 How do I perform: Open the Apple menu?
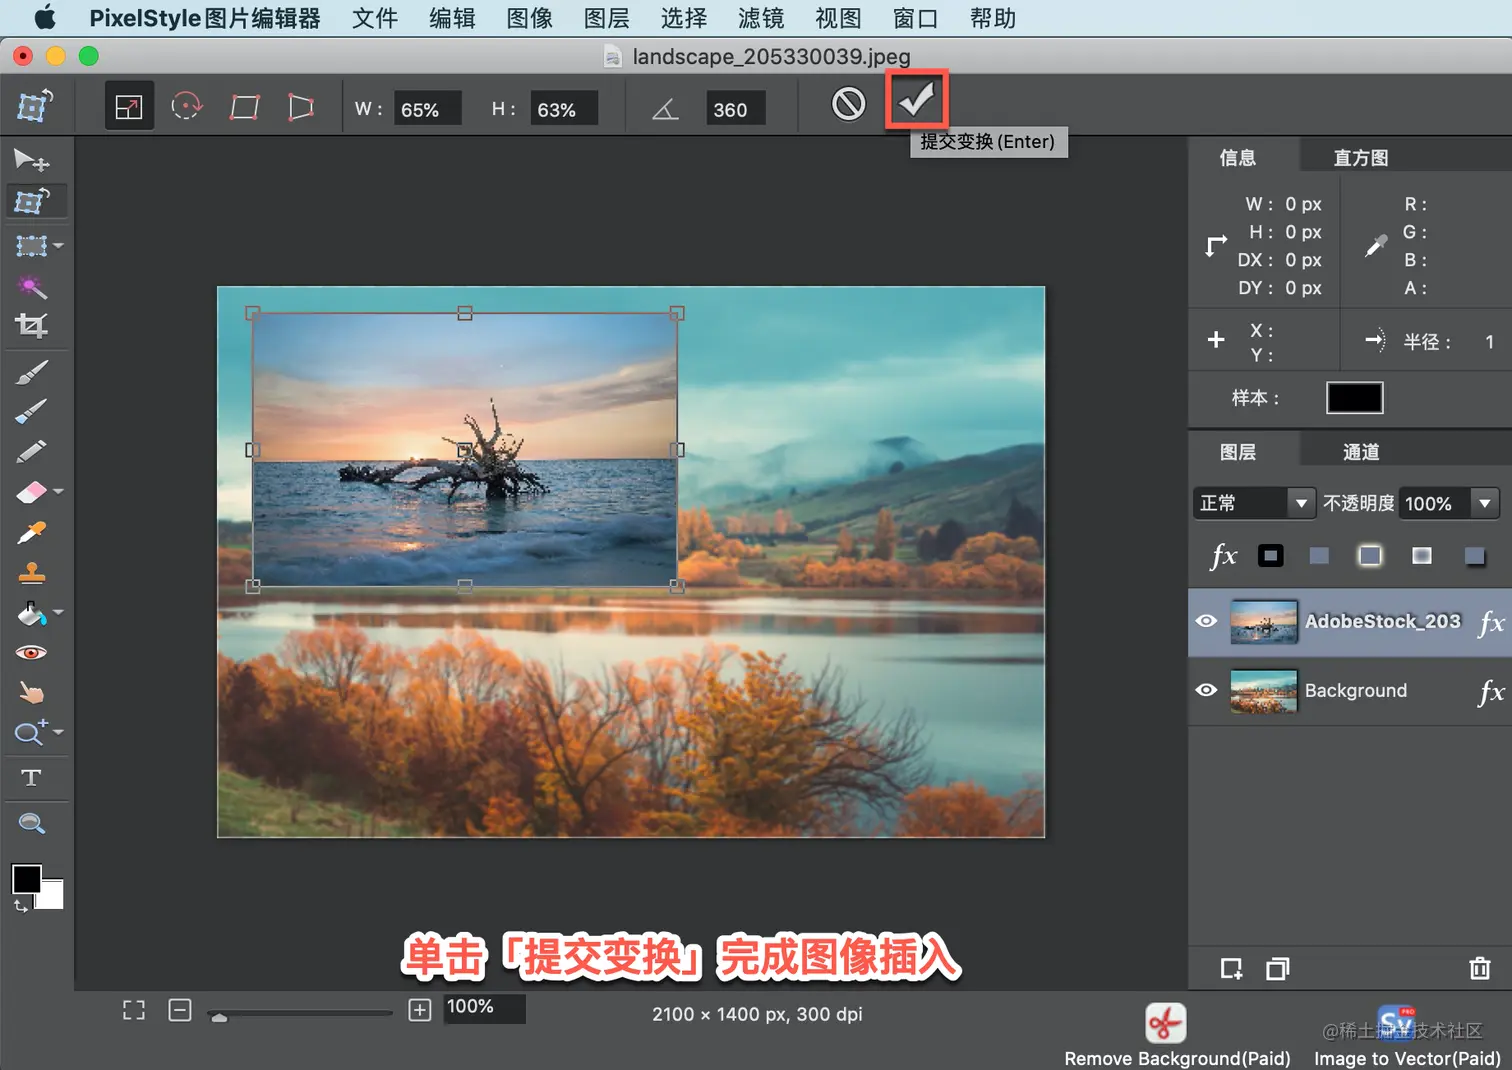[45, 17]
